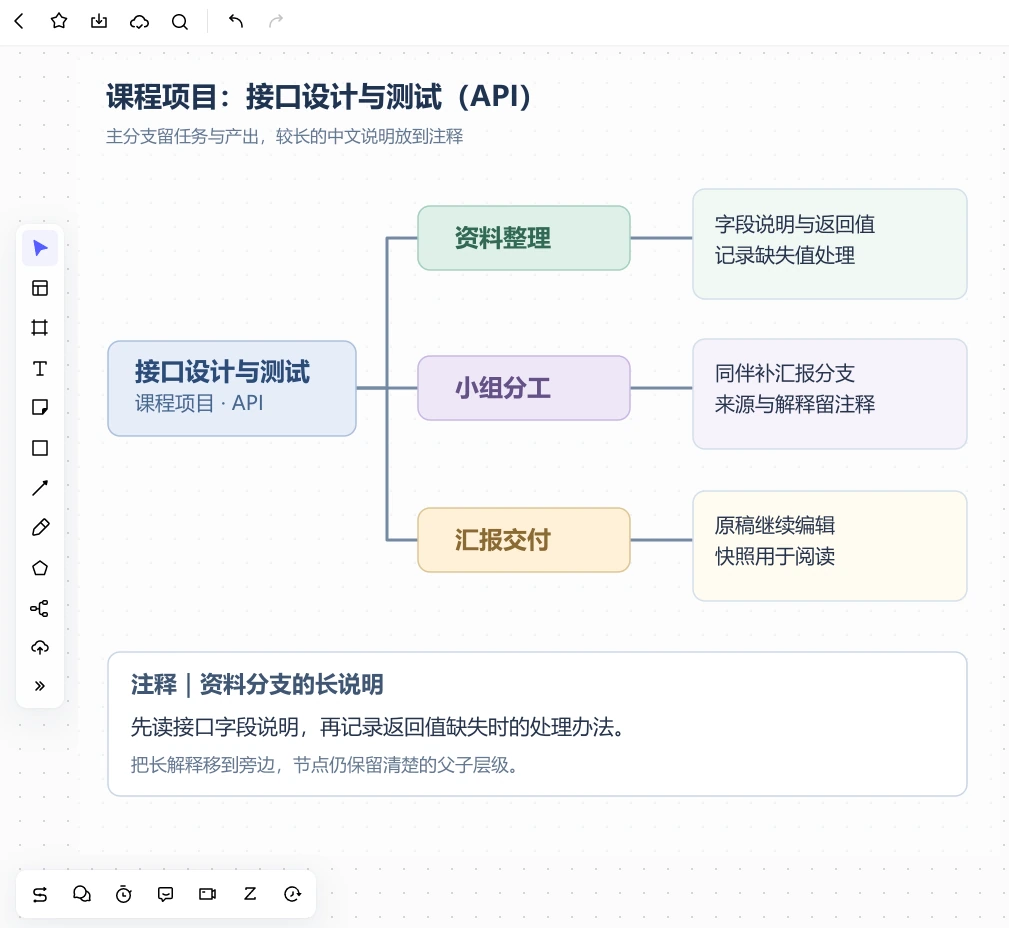Click the root node subtitle 课程项目 · API

pos(199,404)
